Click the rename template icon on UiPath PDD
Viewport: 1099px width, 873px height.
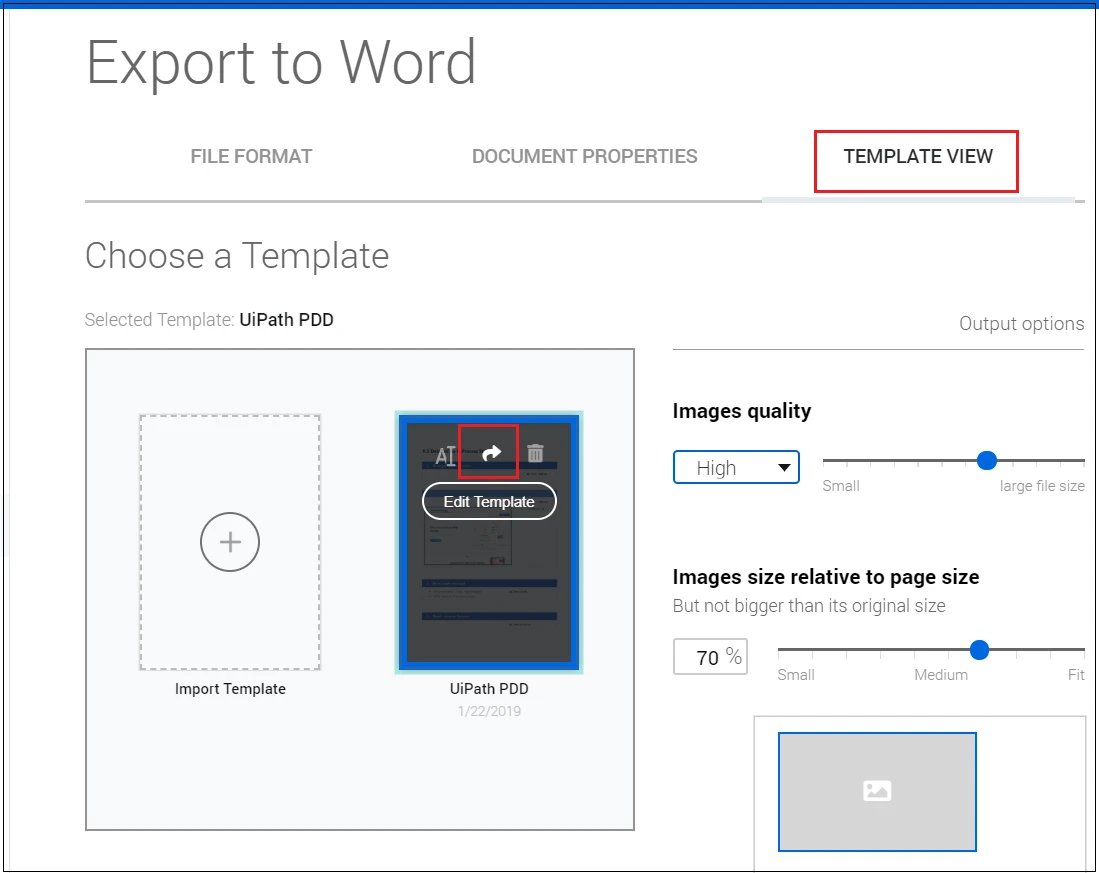pos(446,455)
